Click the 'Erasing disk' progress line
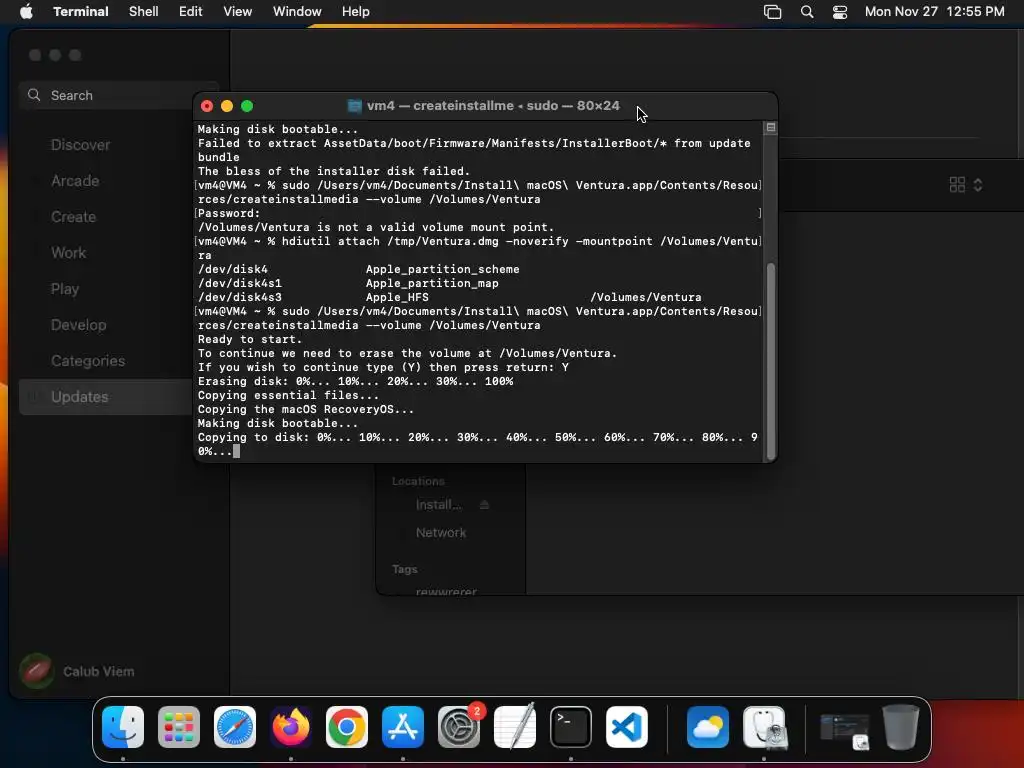The height and width of the screenshot is (768, 1024). (x=355, y=381)
